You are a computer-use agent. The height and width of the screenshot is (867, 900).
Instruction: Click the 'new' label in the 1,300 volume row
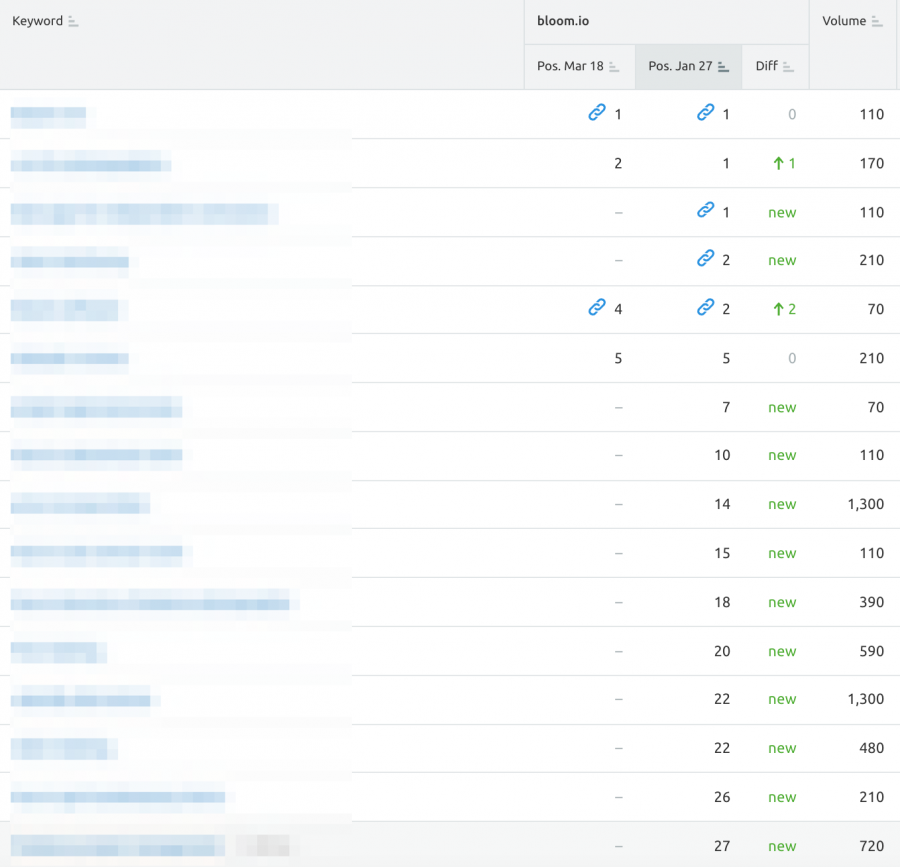tap(782, 504)
